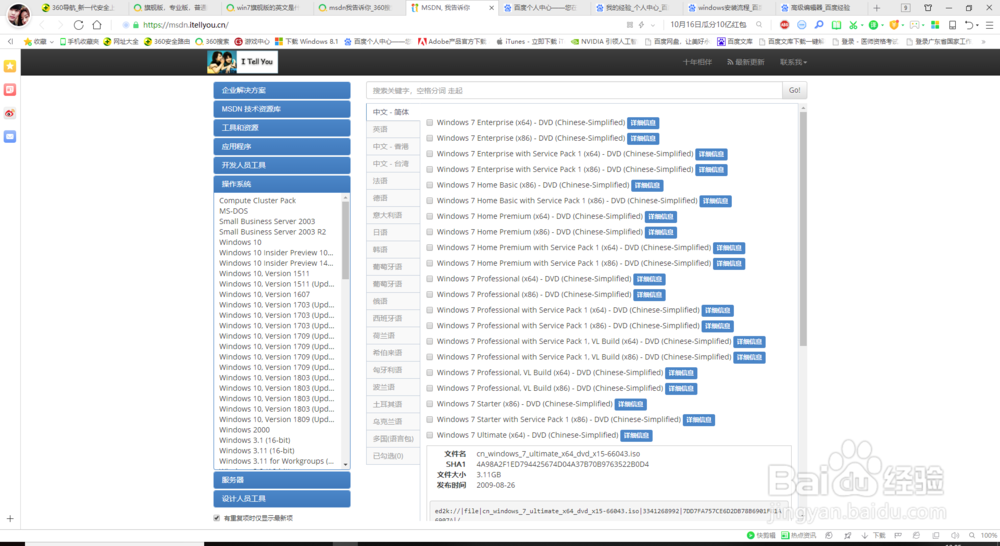Click the user avatar in top-left corner
The image size is (1000, 546).
(18, 13)
